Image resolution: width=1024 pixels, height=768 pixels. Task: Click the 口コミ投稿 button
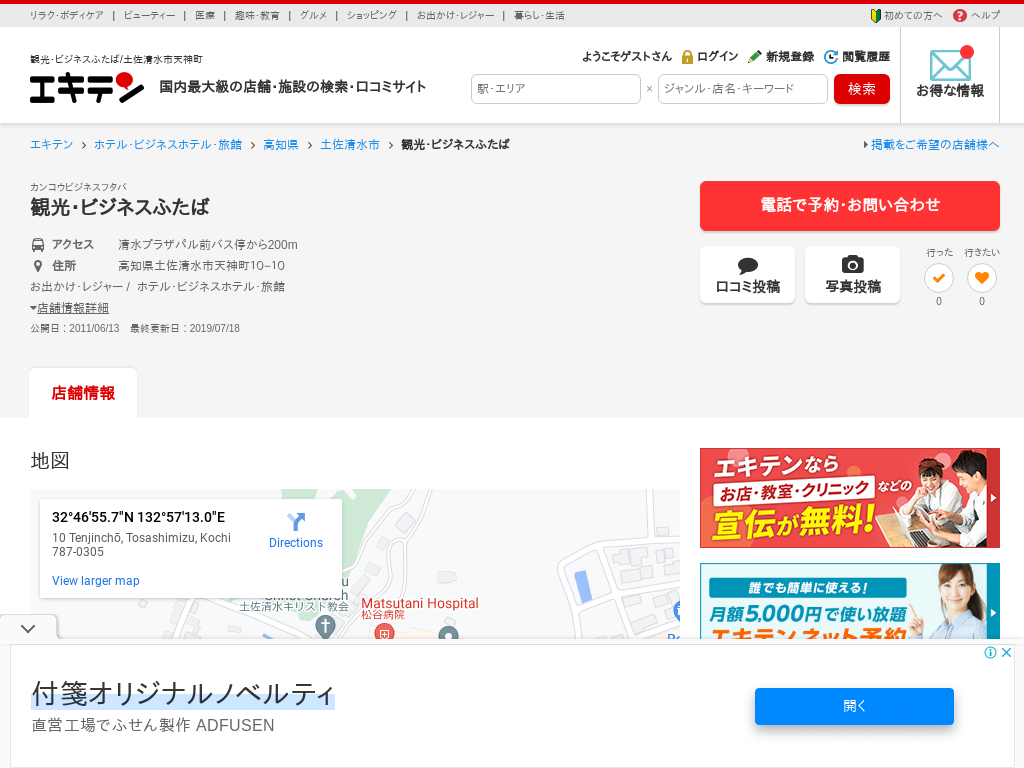(x=747, y=275)
